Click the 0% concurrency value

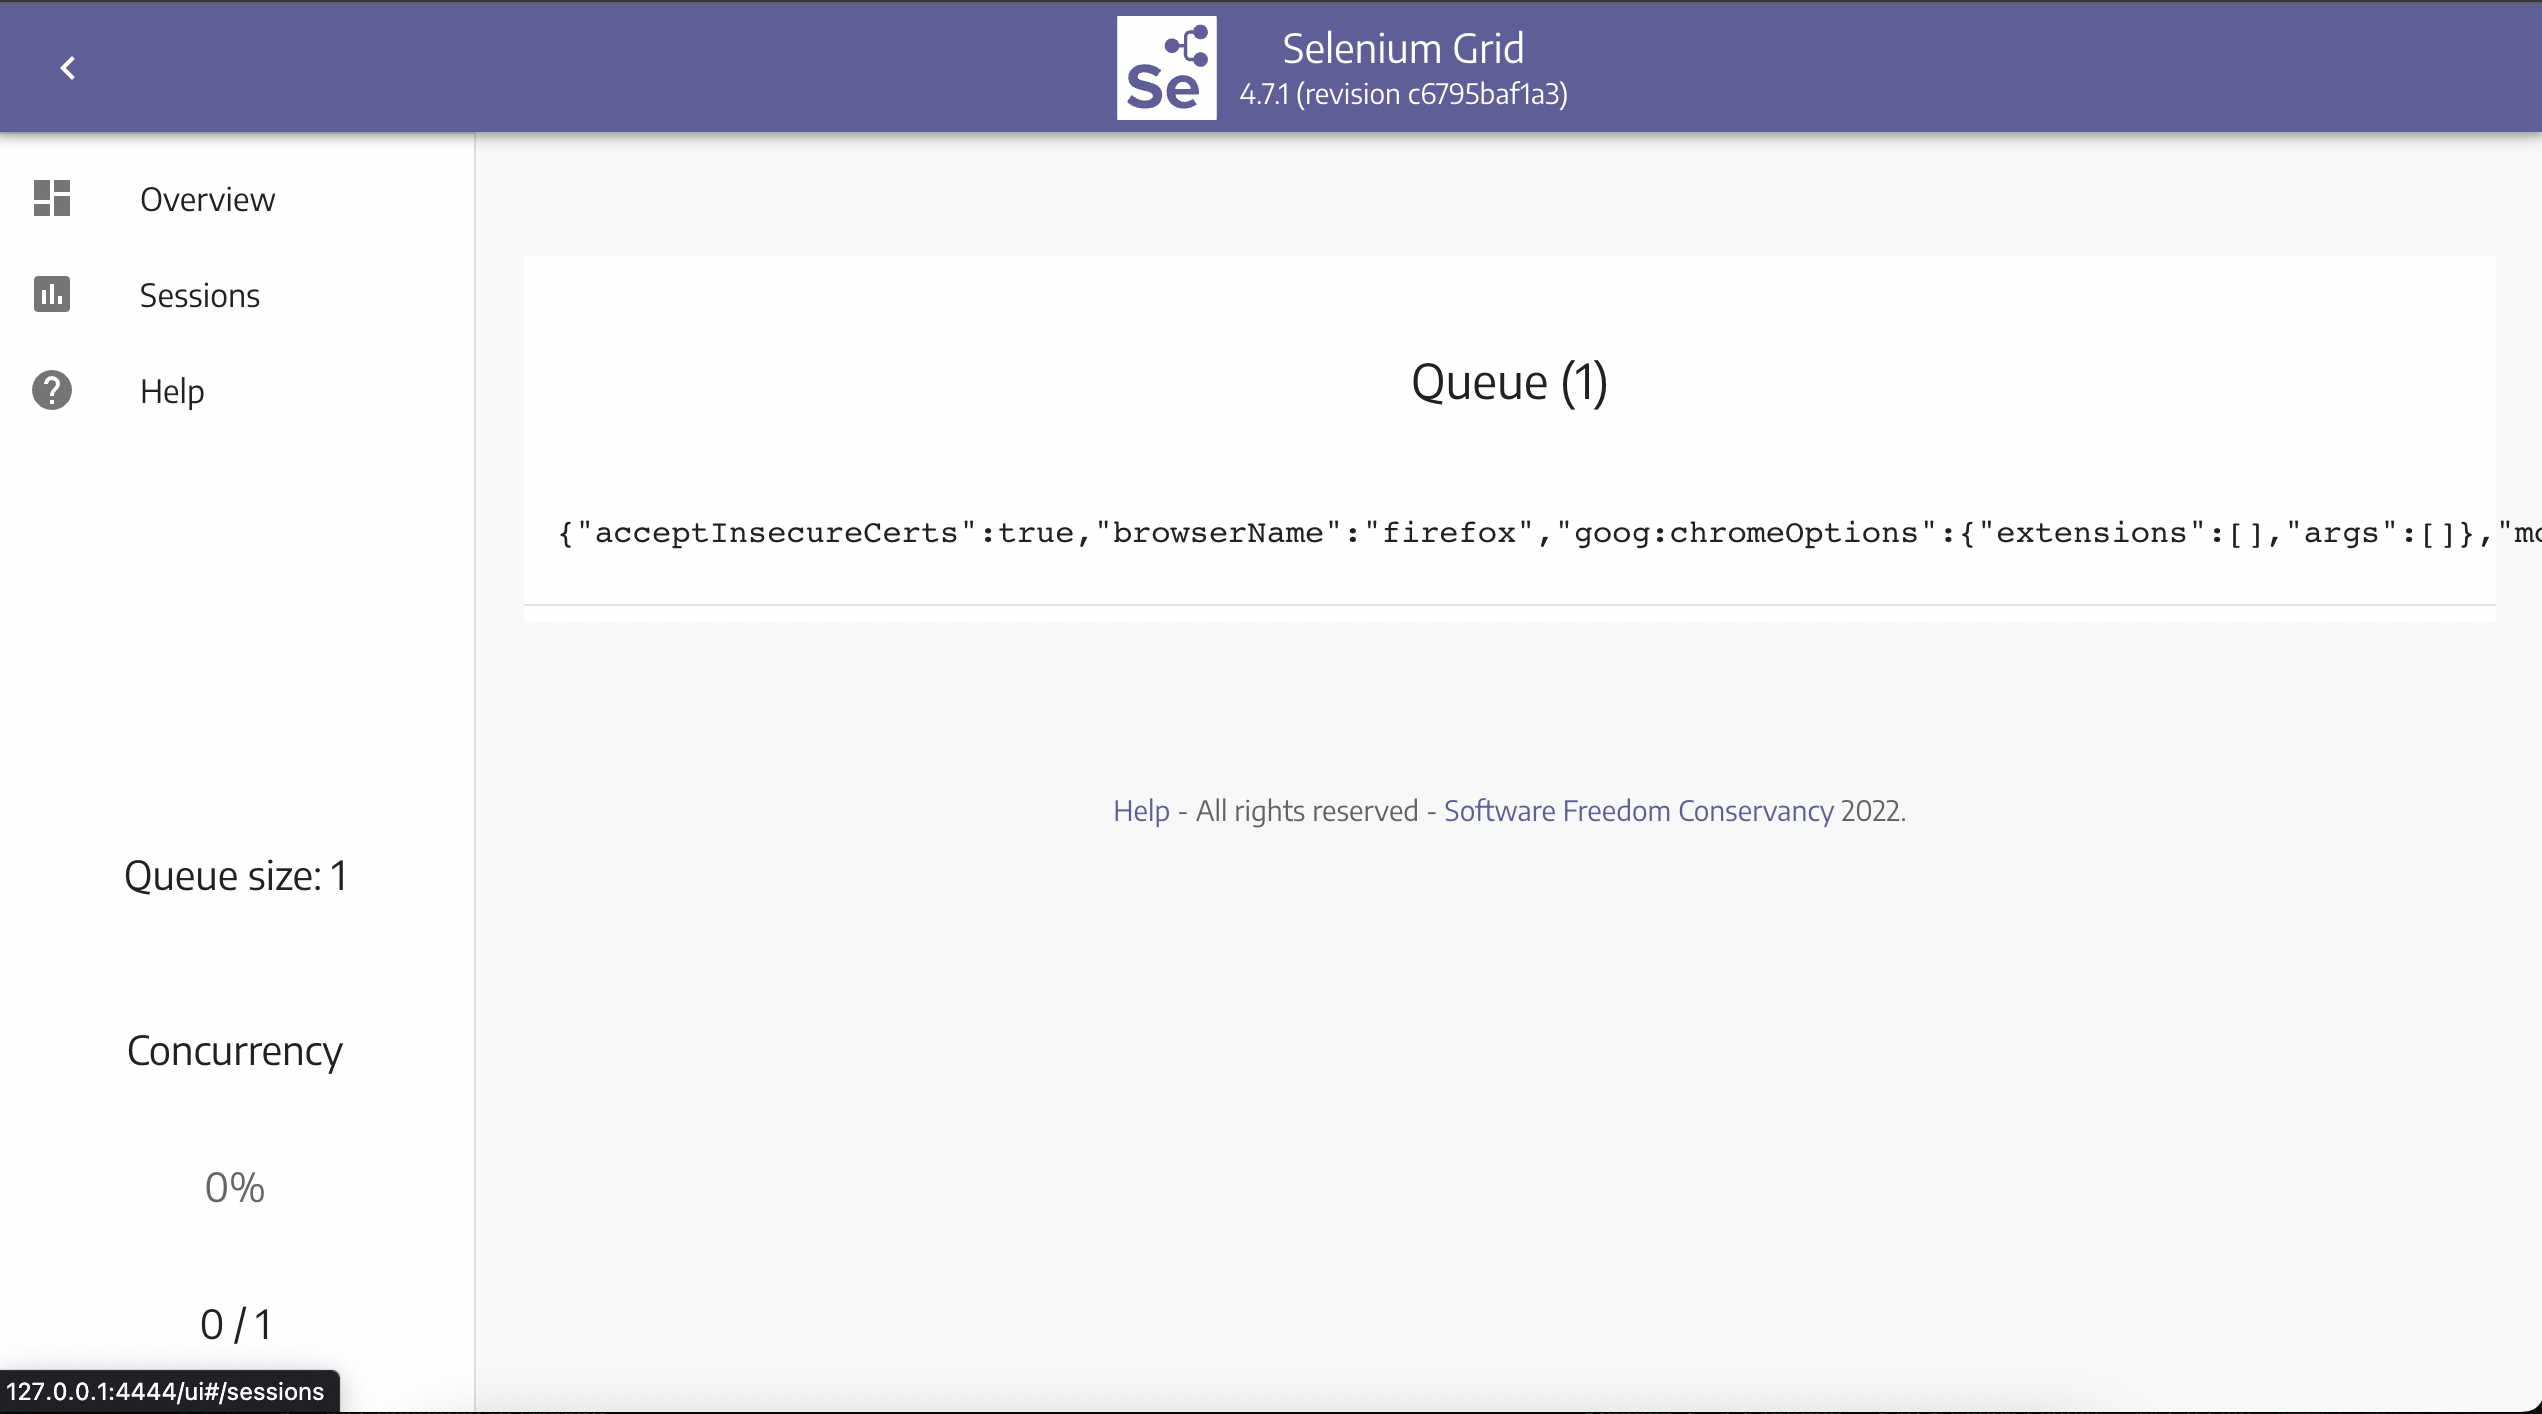pos(235,1188)
